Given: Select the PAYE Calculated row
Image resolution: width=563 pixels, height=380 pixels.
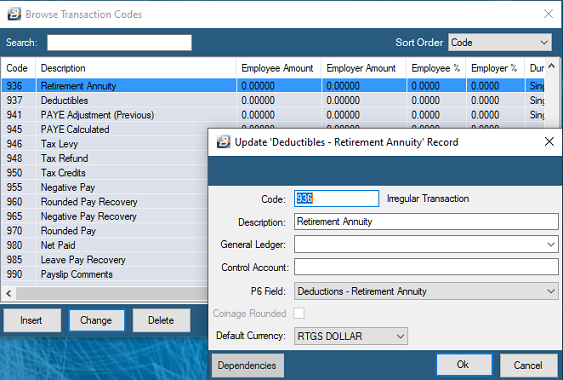Looking at the screenshot, I should [x=105, y=129].
